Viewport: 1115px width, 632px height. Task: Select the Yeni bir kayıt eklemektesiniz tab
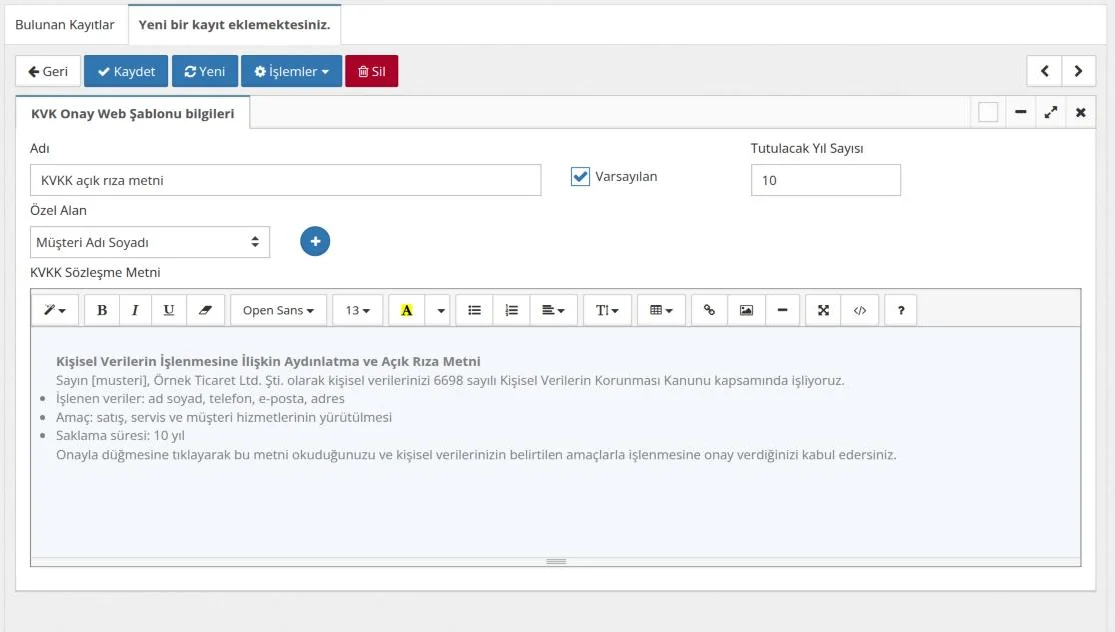(x=235, y=25)
